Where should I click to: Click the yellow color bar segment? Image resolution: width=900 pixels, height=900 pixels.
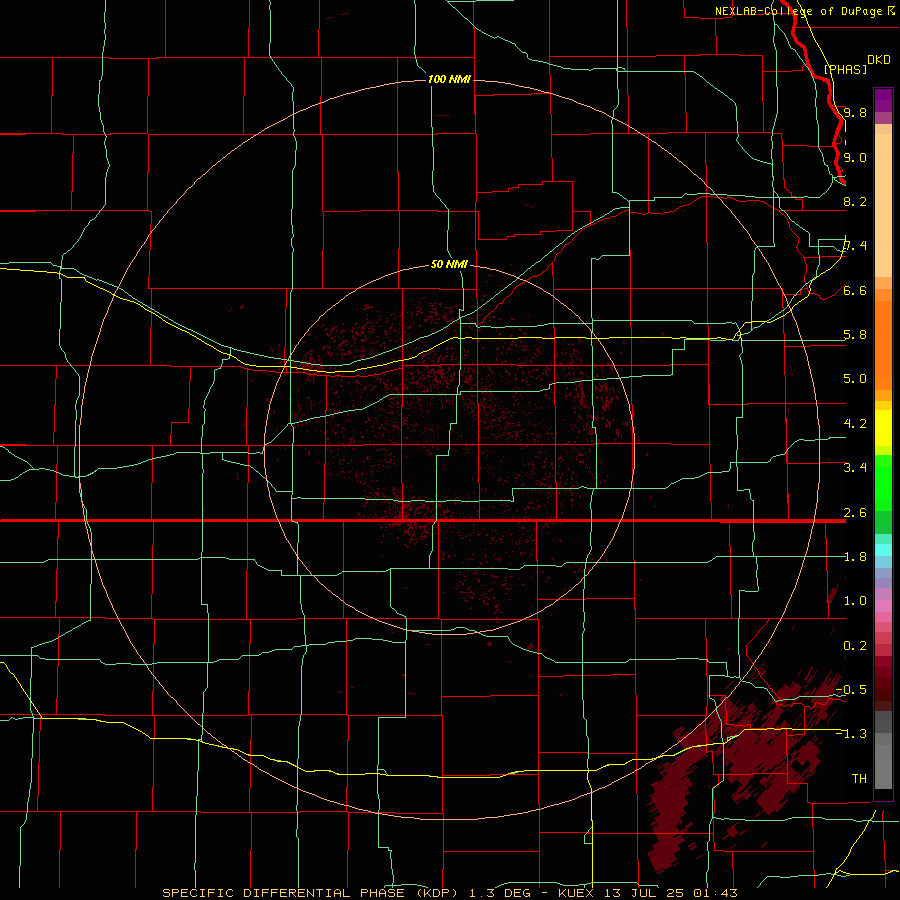point(883,428)
